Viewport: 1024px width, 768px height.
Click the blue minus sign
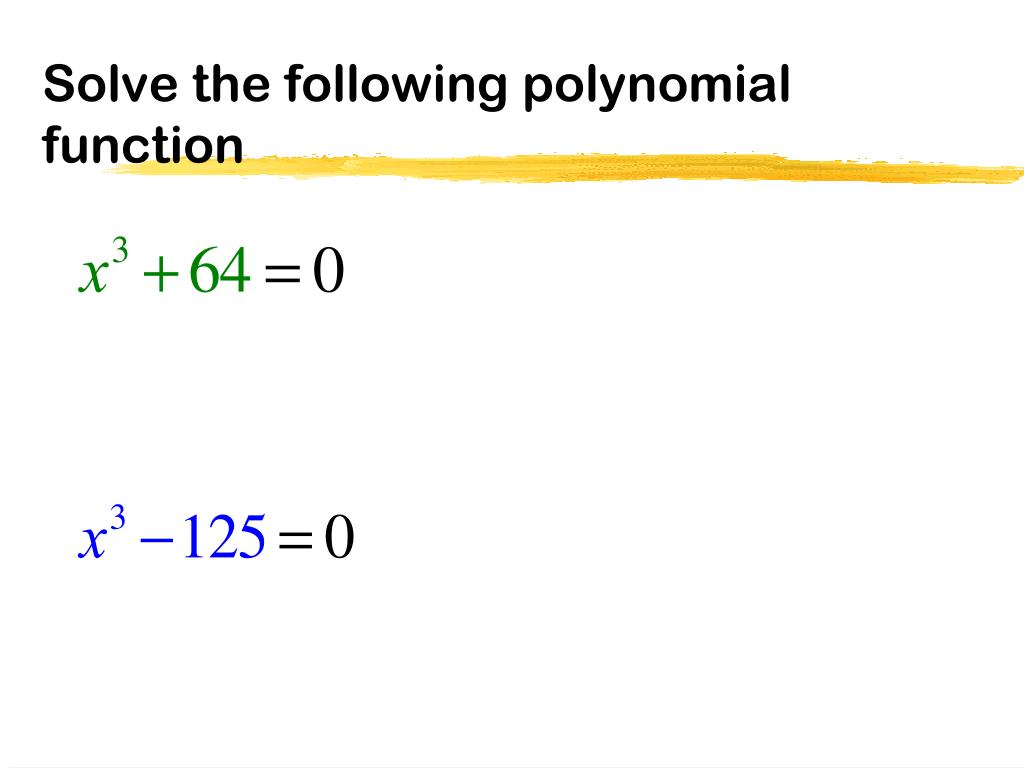click(x=157, y=540)
